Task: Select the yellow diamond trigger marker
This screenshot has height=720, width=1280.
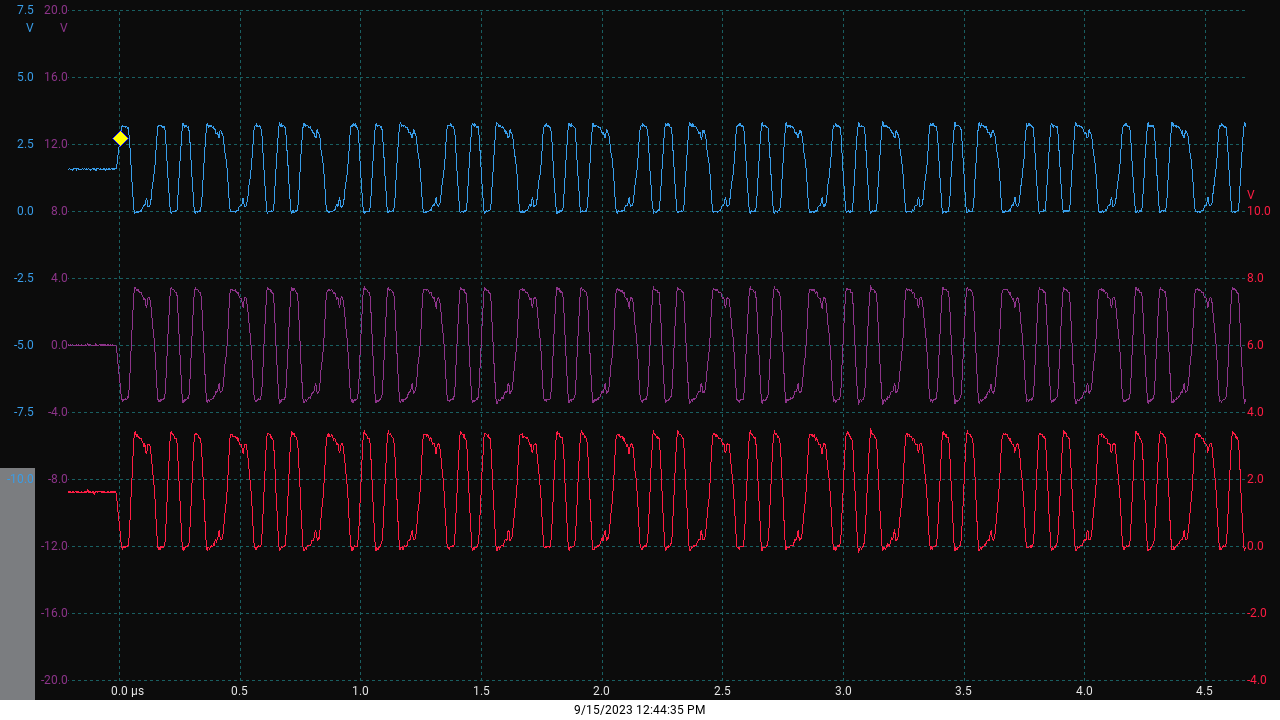Action: 120,138
